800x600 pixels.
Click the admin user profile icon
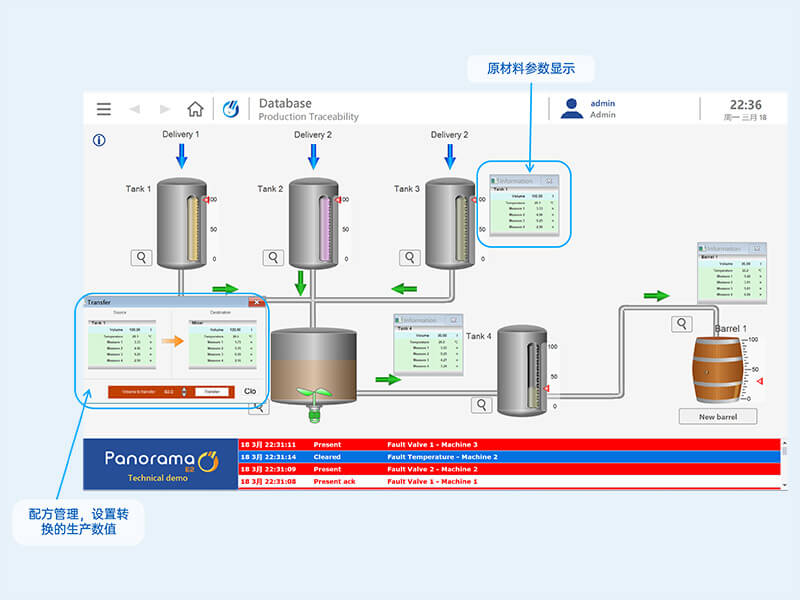[x=572, y=109]
